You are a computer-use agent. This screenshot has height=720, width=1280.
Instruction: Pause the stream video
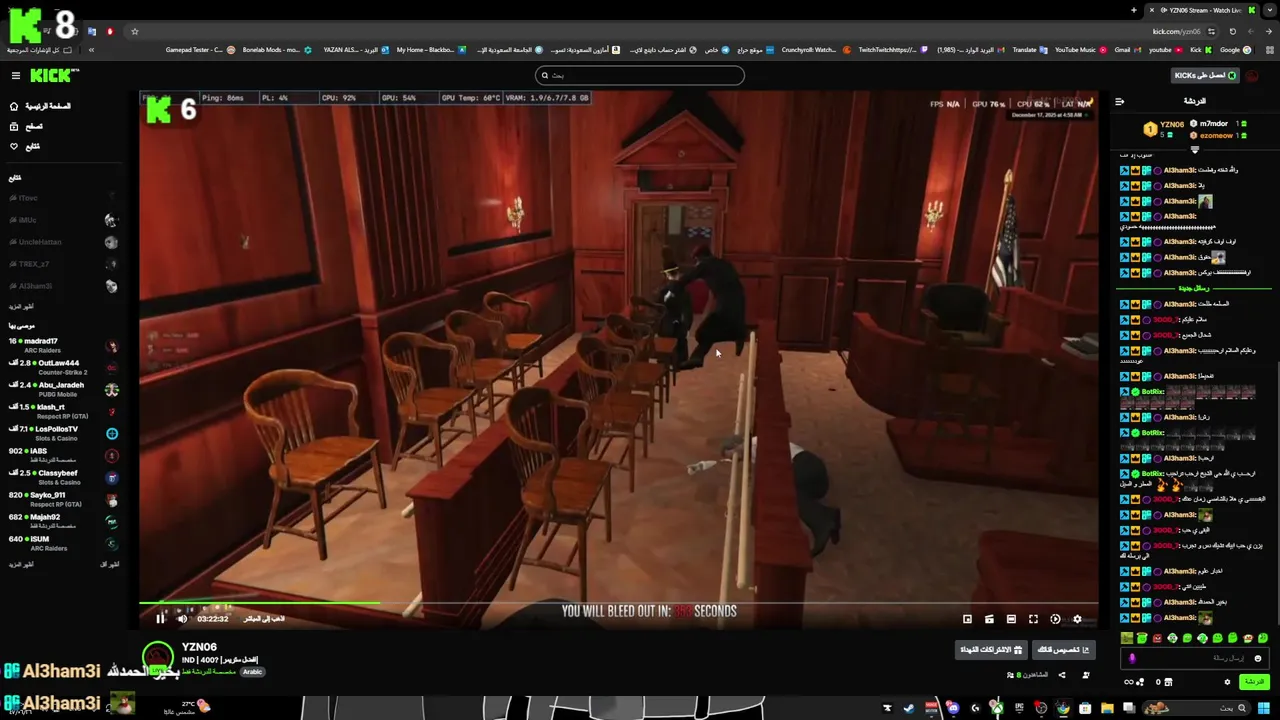pos(160,619)
